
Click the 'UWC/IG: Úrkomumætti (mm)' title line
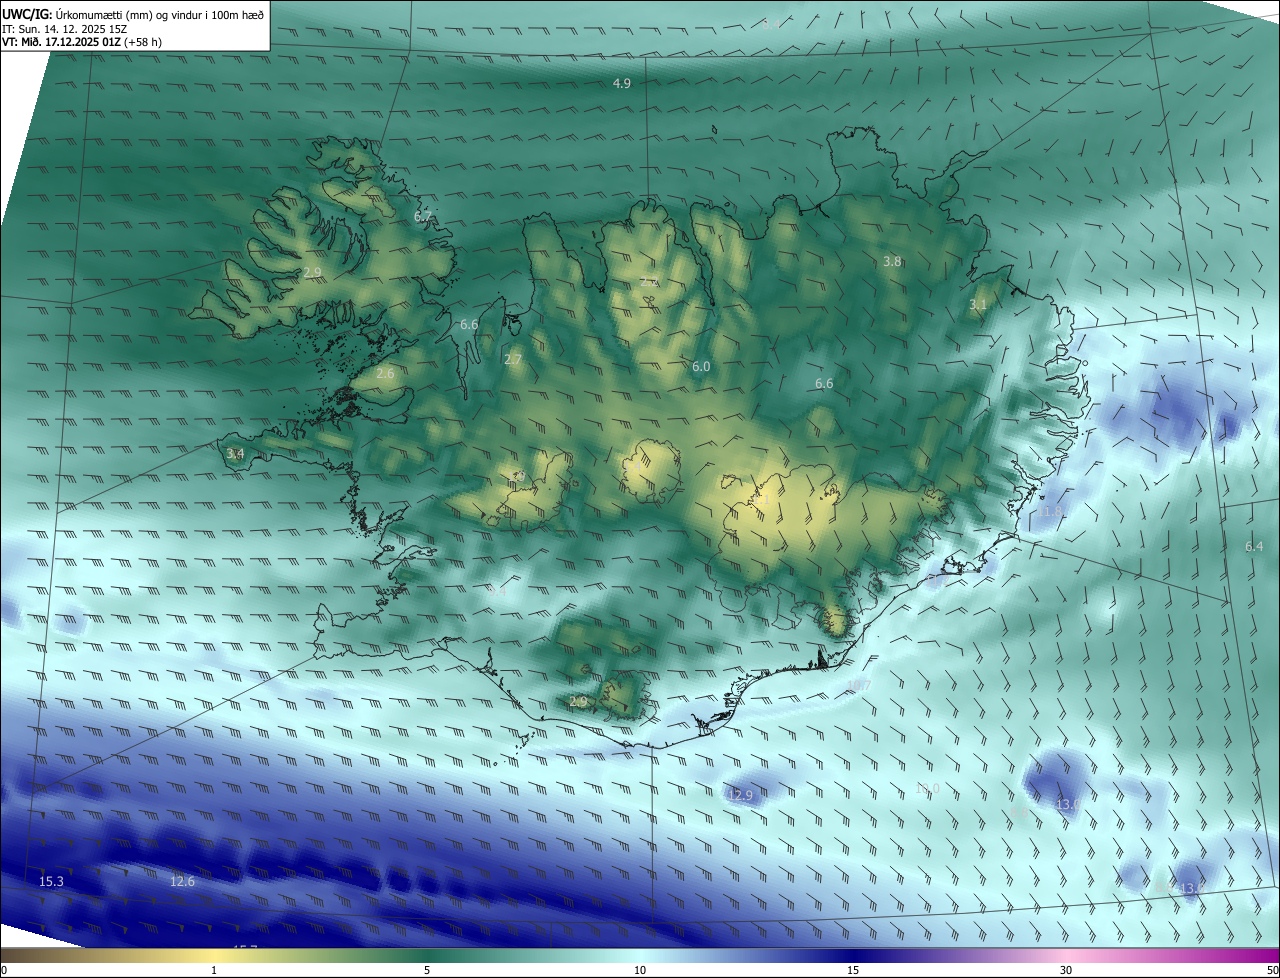click(x=134, y=13)
